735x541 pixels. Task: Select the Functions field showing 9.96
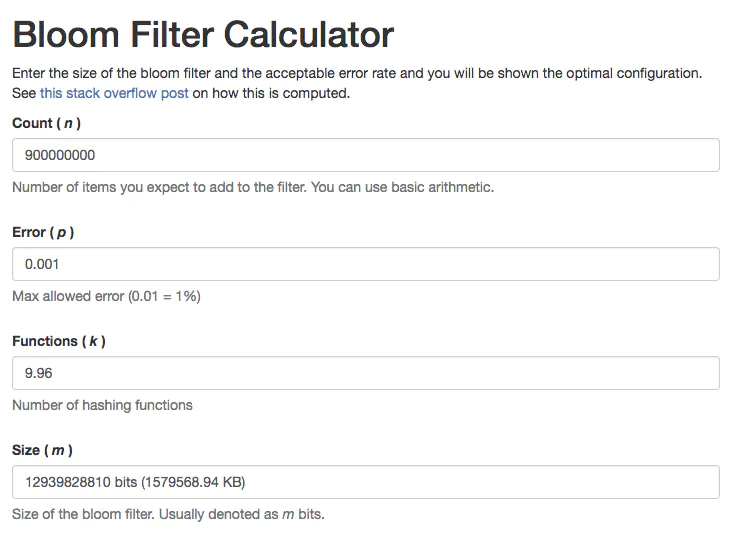point(365,373)
